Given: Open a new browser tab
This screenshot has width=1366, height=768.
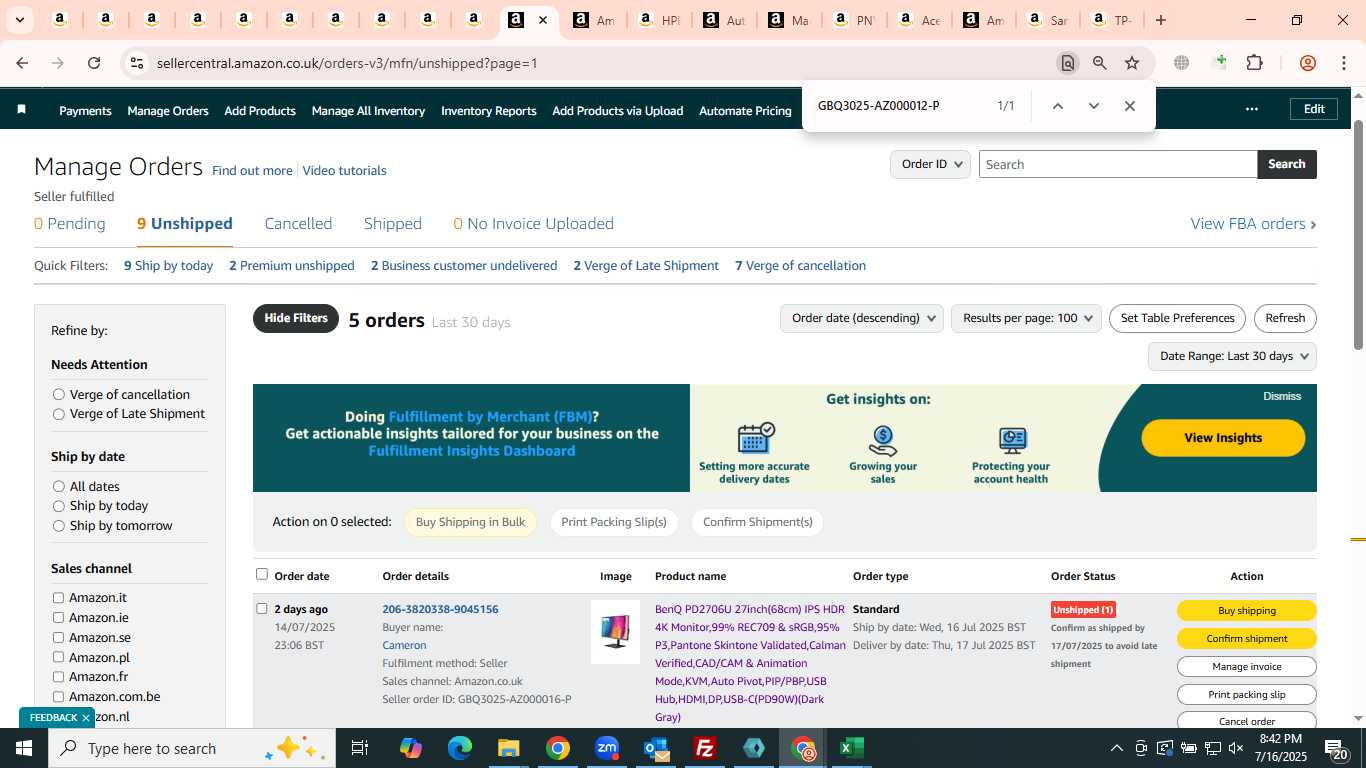Looking at the screenshot, I should pos(1160,20).
